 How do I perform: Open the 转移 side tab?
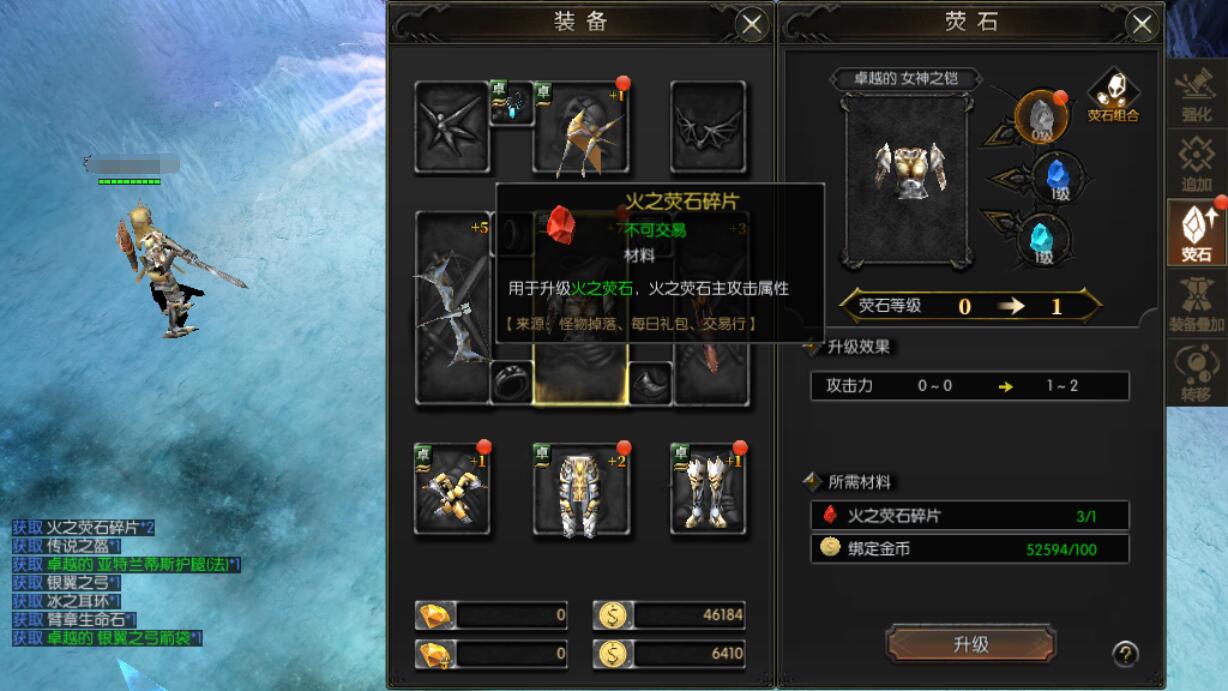coord(1197,372)
